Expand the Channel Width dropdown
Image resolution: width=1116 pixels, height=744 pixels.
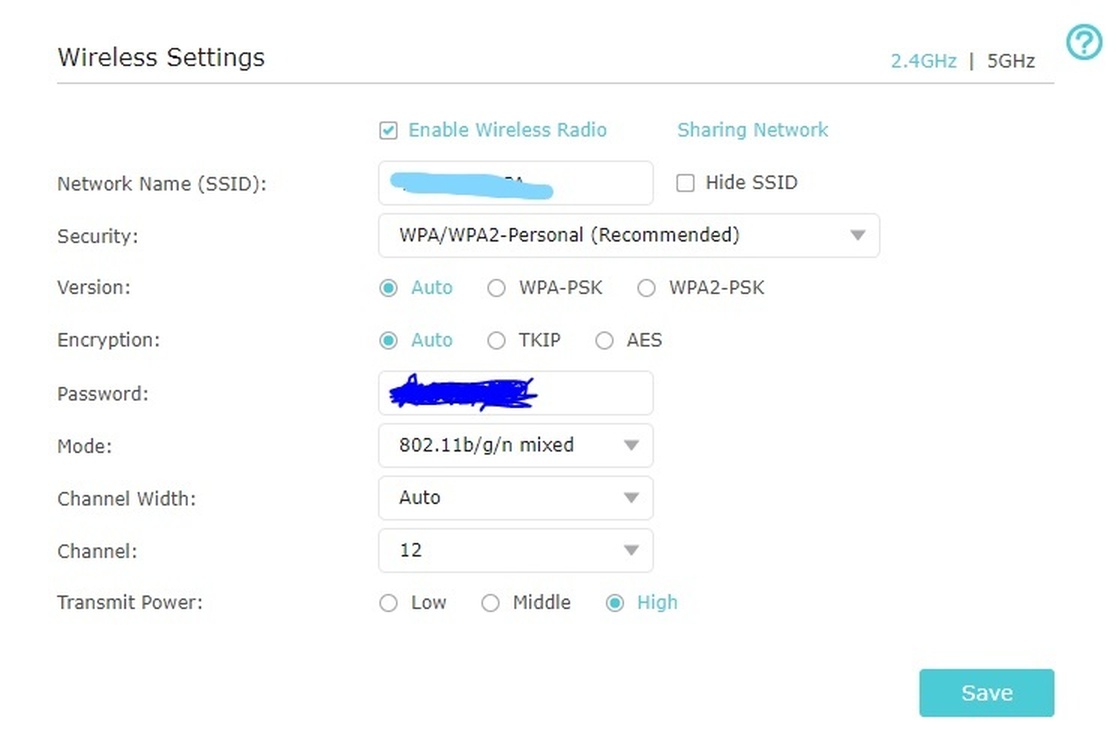pyautogui.click(x=515, y=498)
